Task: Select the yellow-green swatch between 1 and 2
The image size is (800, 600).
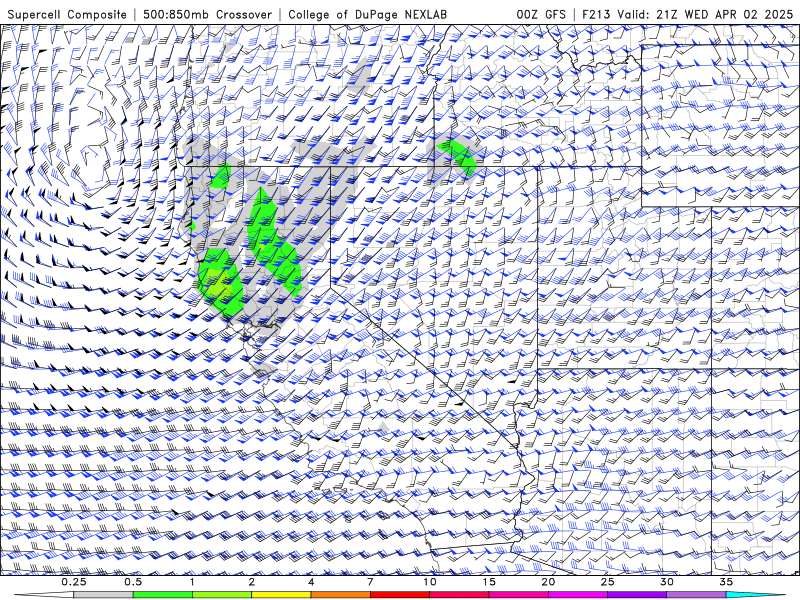Action: point(222,595)
